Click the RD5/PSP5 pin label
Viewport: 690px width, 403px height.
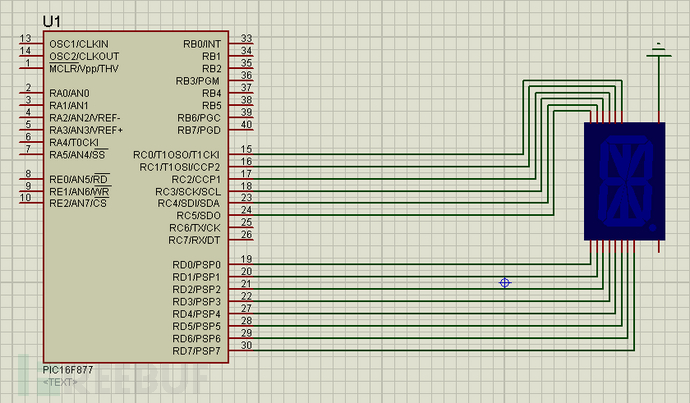pos(196,326)
